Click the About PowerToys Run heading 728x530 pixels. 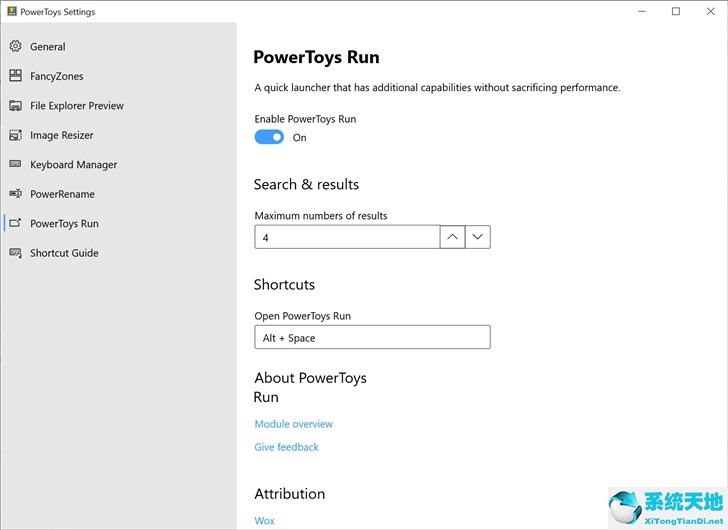[310, 388]
